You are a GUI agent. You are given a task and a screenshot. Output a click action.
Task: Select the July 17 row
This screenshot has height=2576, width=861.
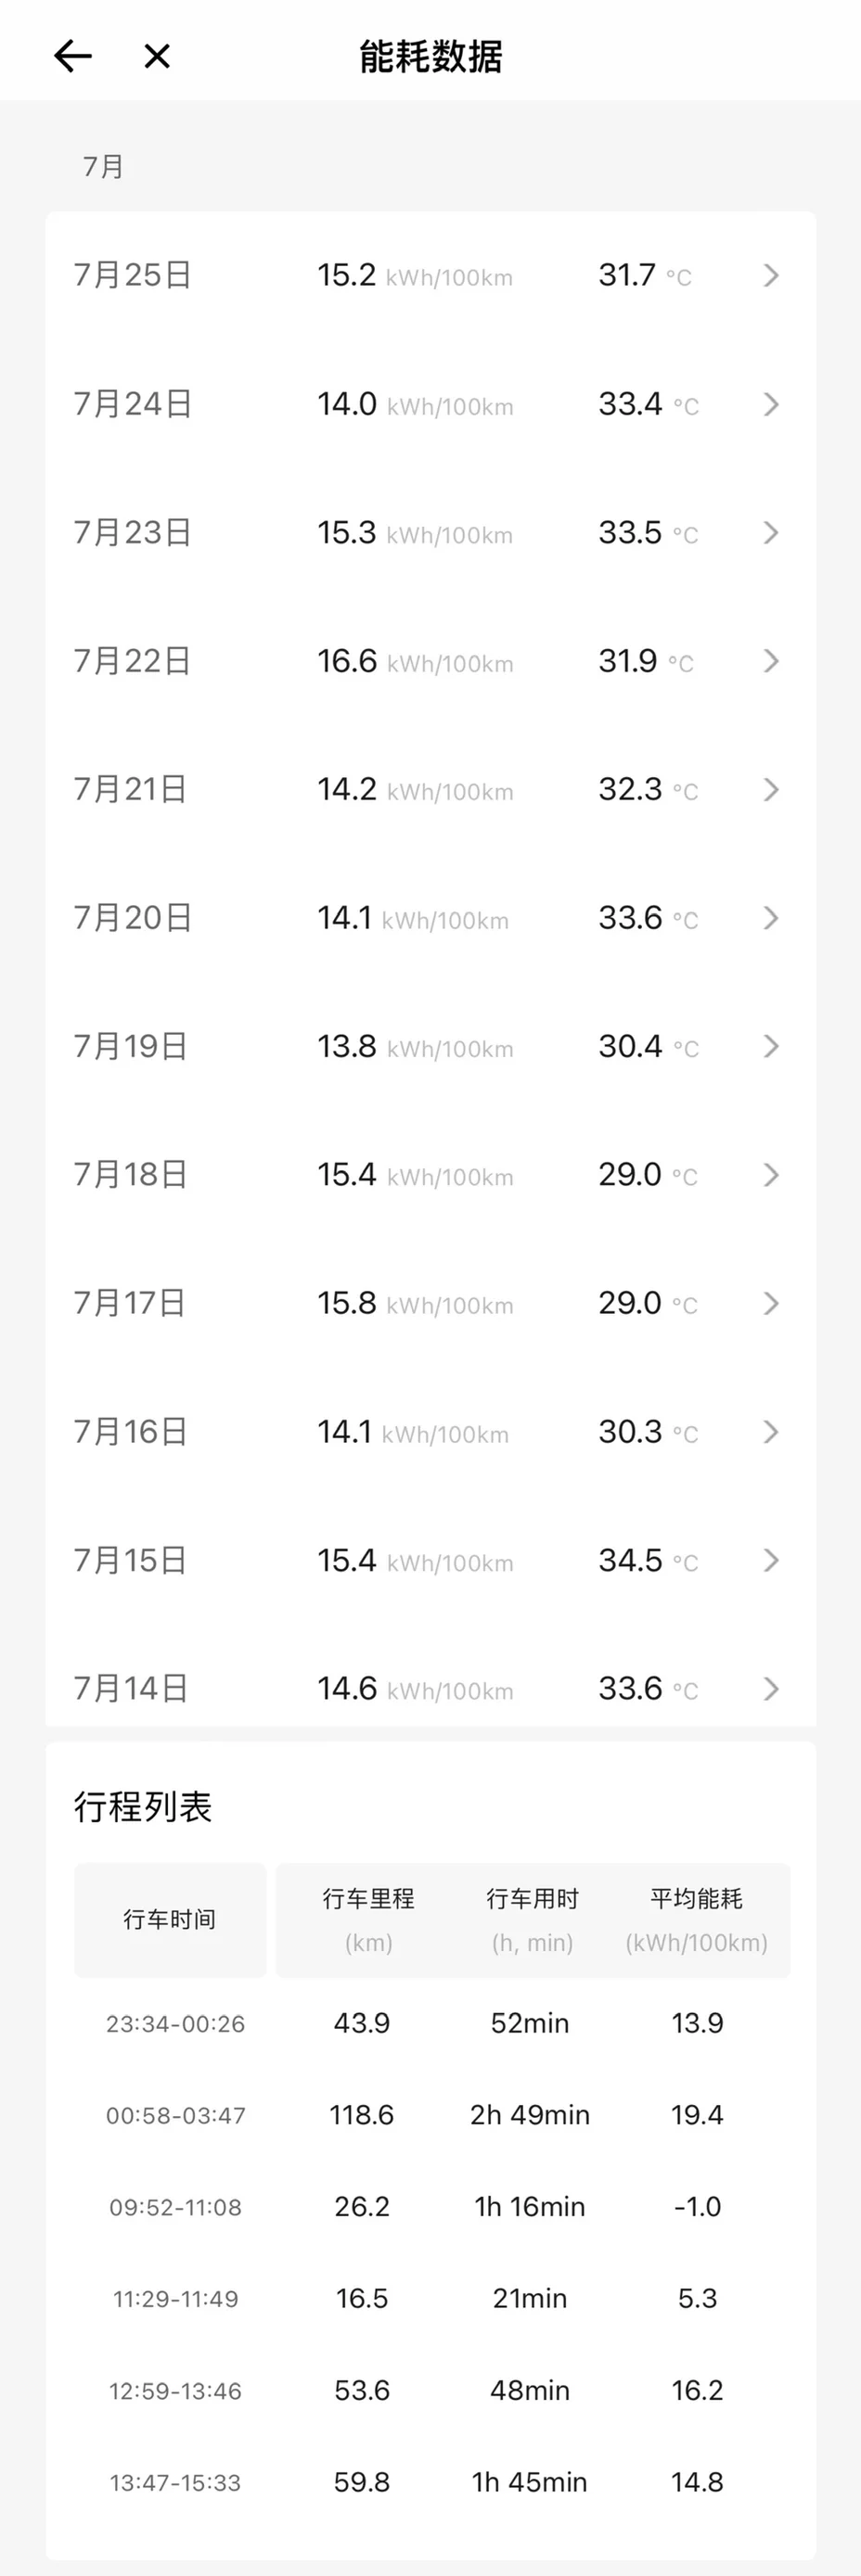click(x=430, y=1303)
